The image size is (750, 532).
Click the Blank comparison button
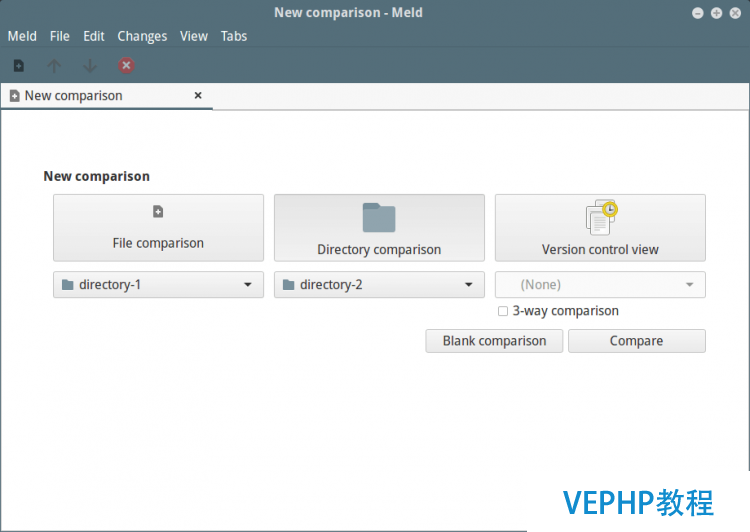pos(494,341)
